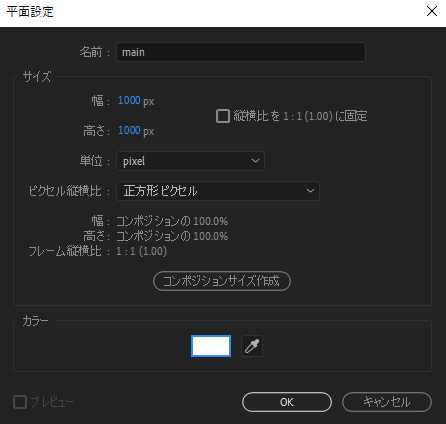
Task: Click the 幅 コンポジションの 100.0% text
Action: pos(172,221)
